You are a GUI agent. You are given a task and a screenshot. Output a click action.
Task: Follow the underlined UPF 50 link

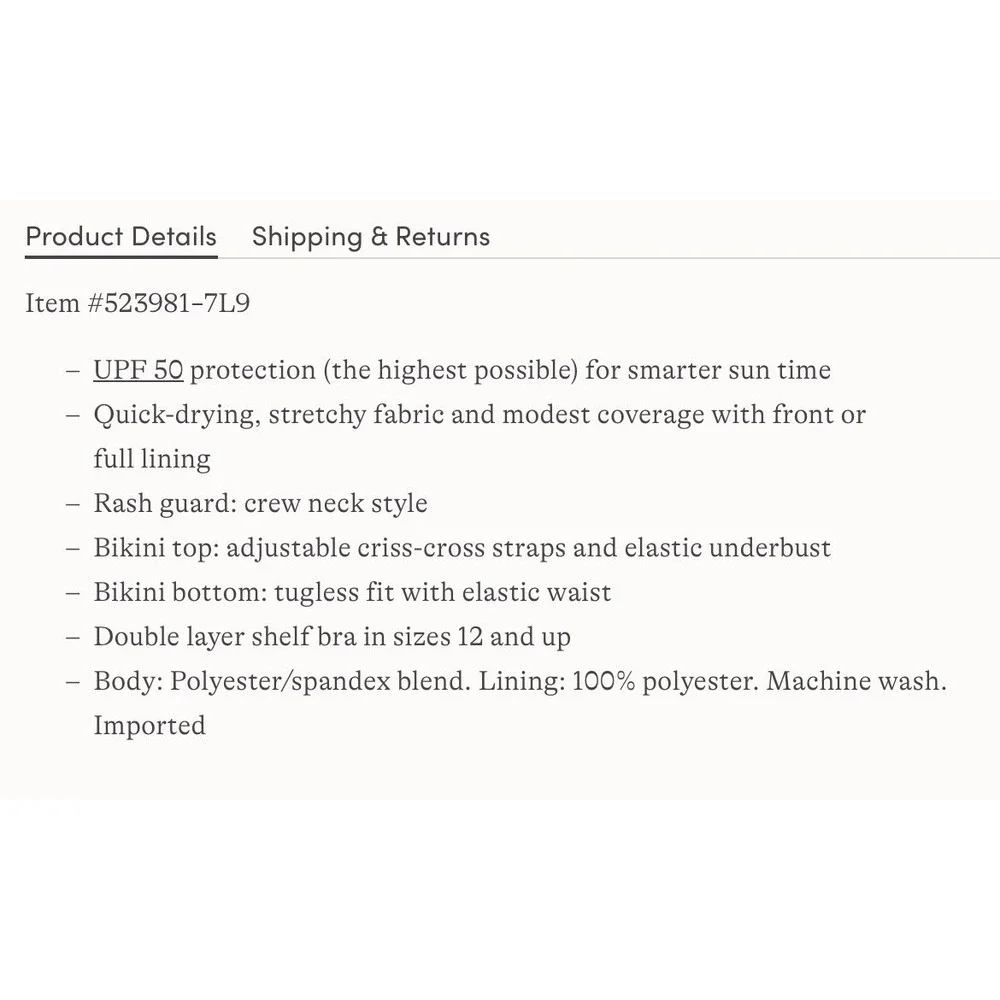tap(138, 370)
